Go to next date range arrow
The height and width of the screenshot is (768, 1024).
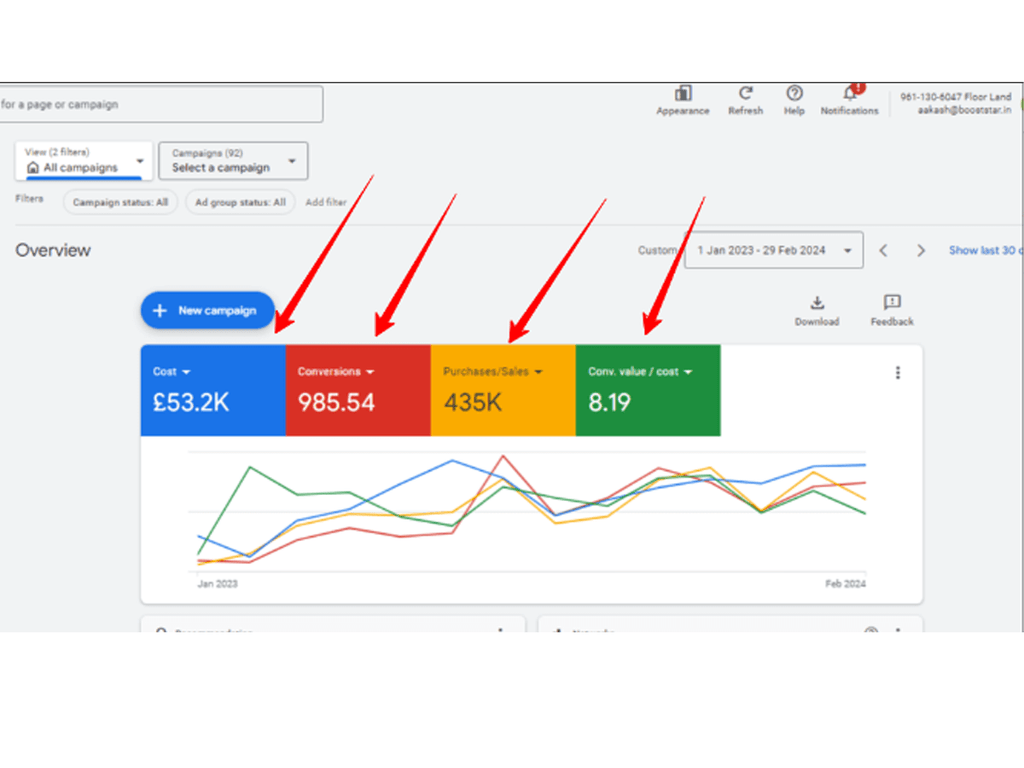pos(921,251)
